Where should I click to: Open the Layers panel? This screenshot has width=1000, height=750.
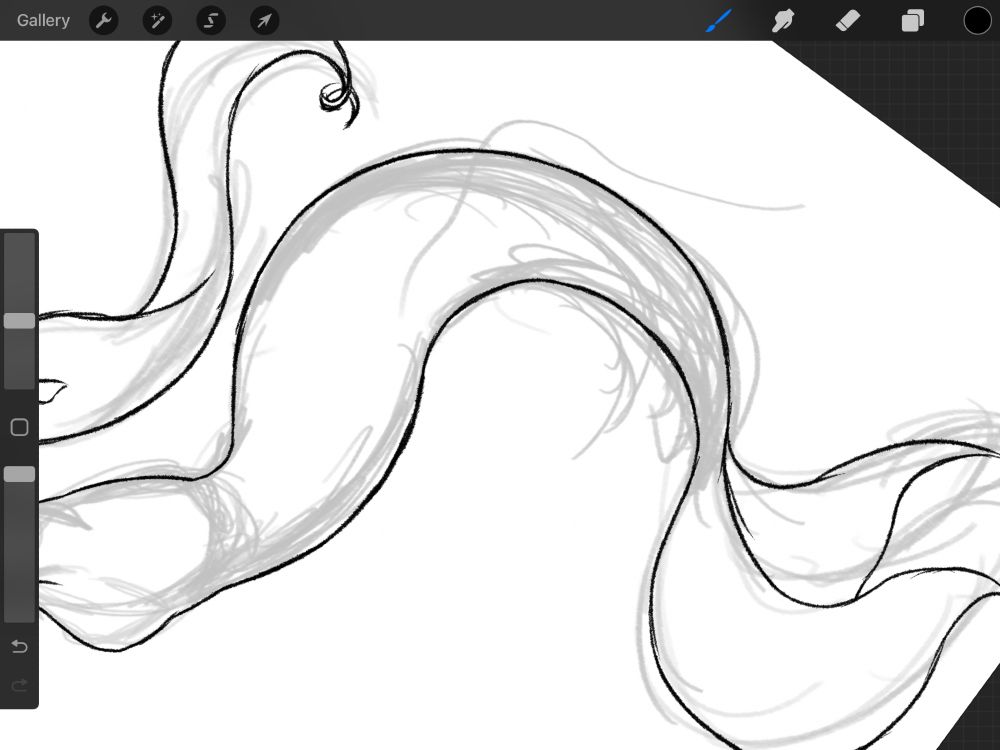[x=913, y=20]
